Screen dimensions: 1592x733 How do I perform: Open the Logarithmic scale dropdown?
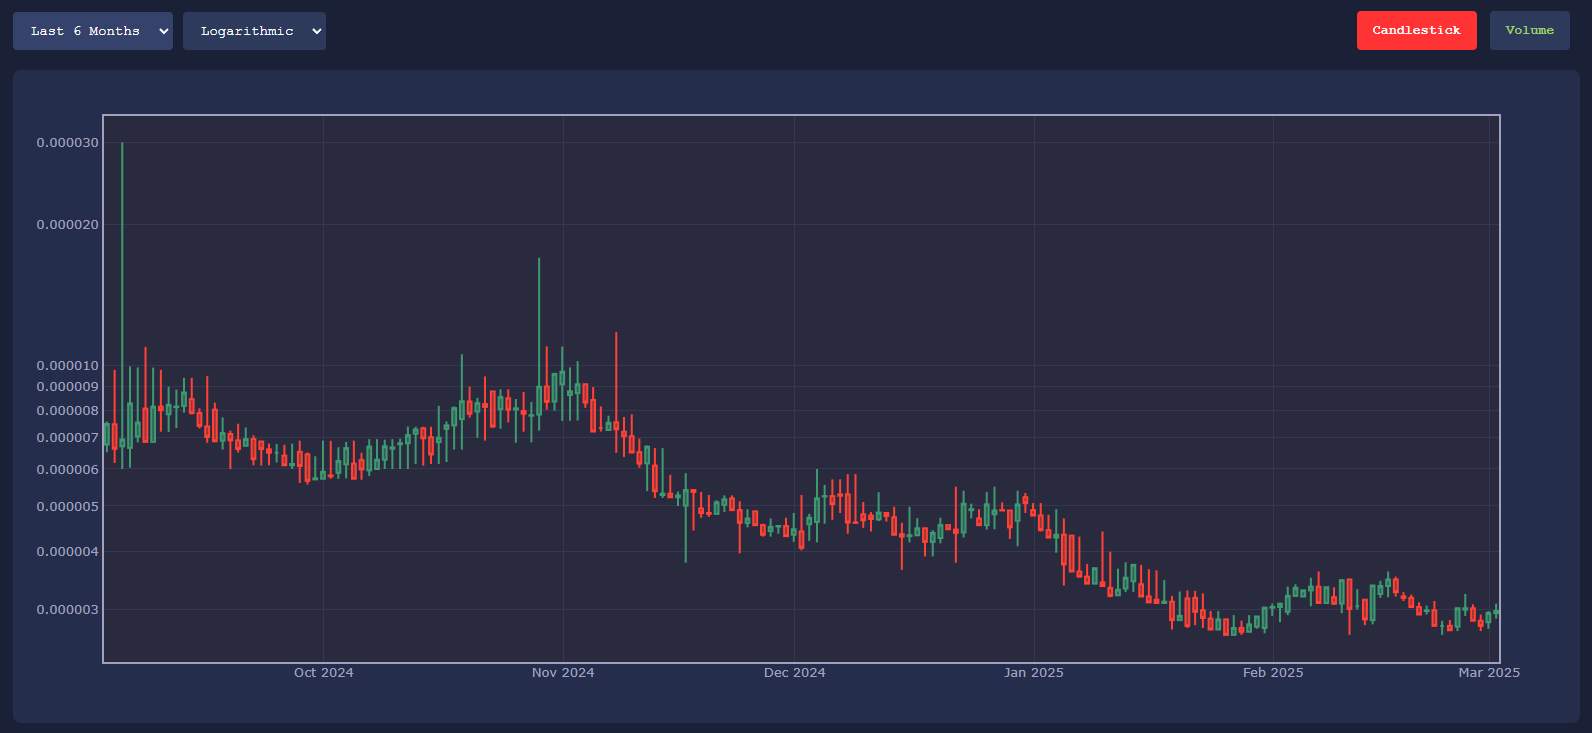point(254,31)
